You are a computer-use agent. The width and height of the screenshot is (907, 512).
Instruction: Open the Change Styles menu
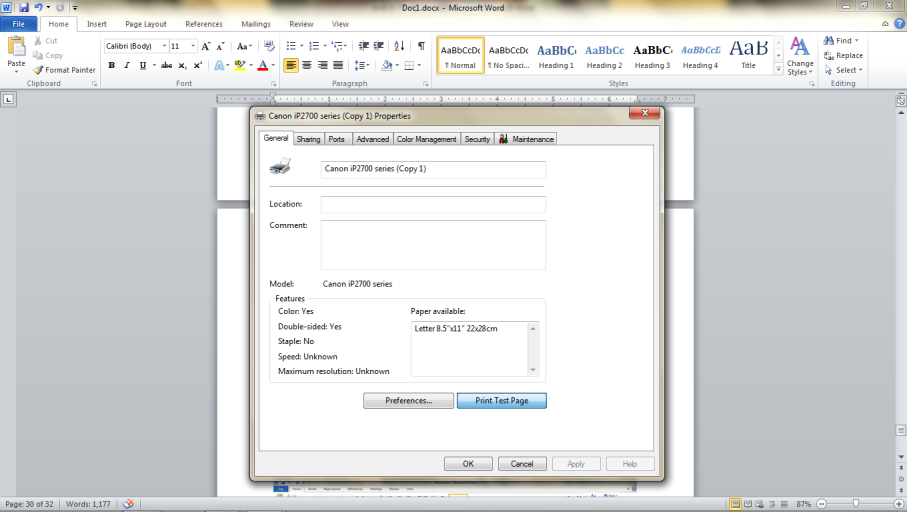click(x=800, y=56)
